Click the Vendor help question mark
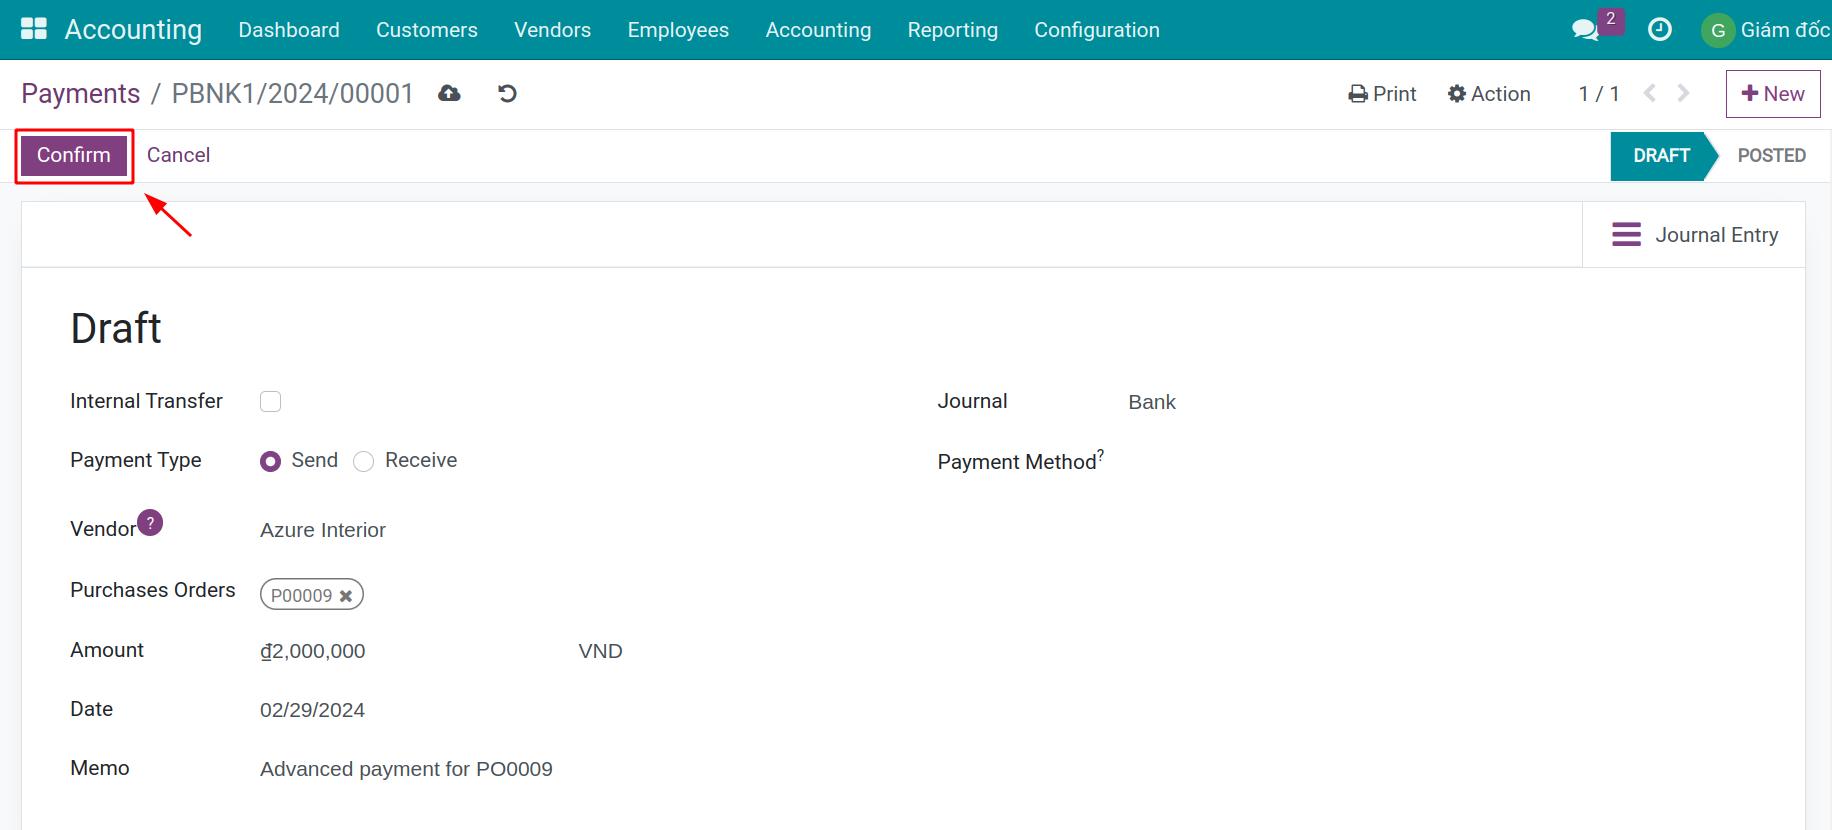1832x830 pixels. coord(150,522)
